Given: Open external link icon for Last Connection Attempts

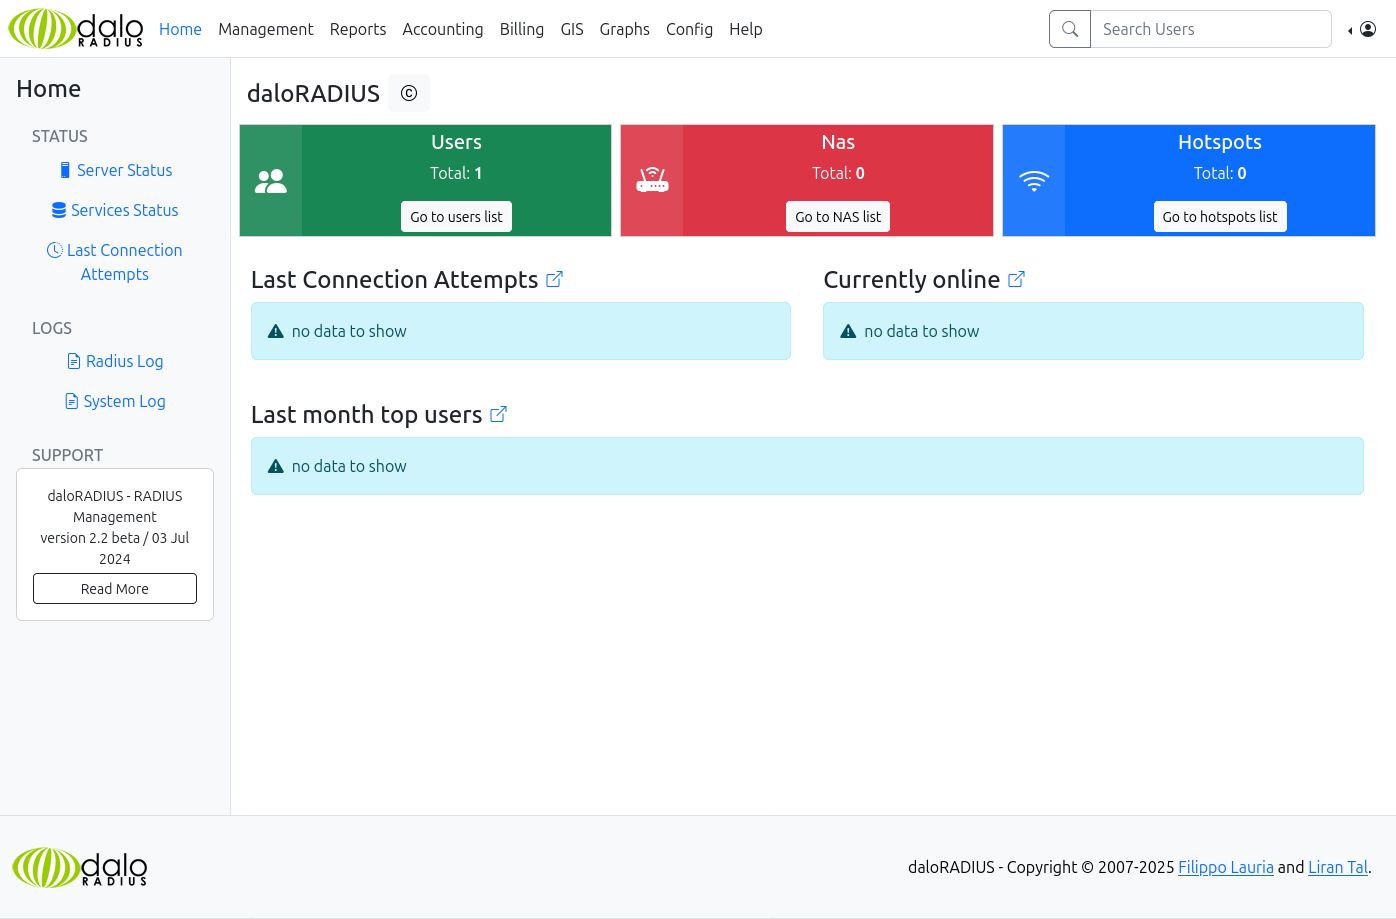Looking at the screenshot, I should click(554, 280).
